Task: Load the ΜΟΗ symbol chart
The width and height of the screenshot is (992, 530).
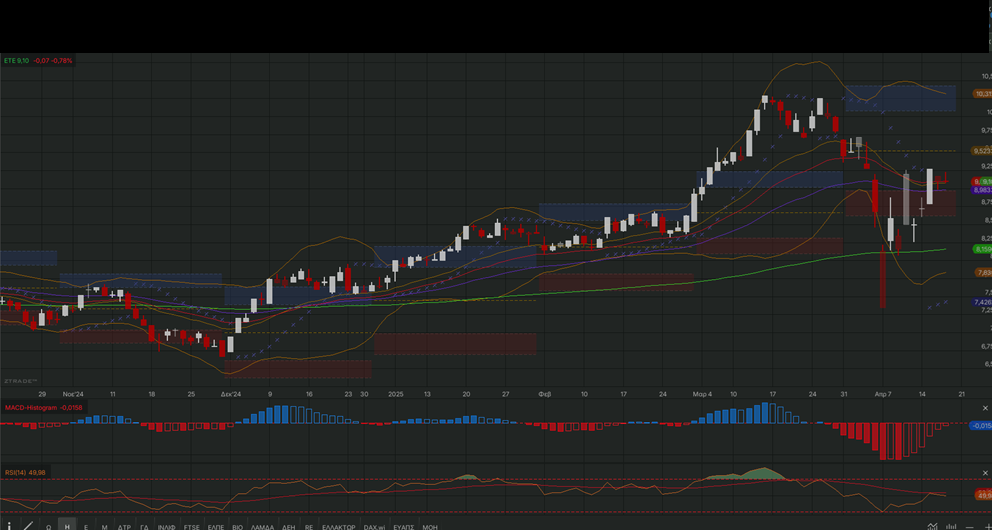Action: coord(430,527)
